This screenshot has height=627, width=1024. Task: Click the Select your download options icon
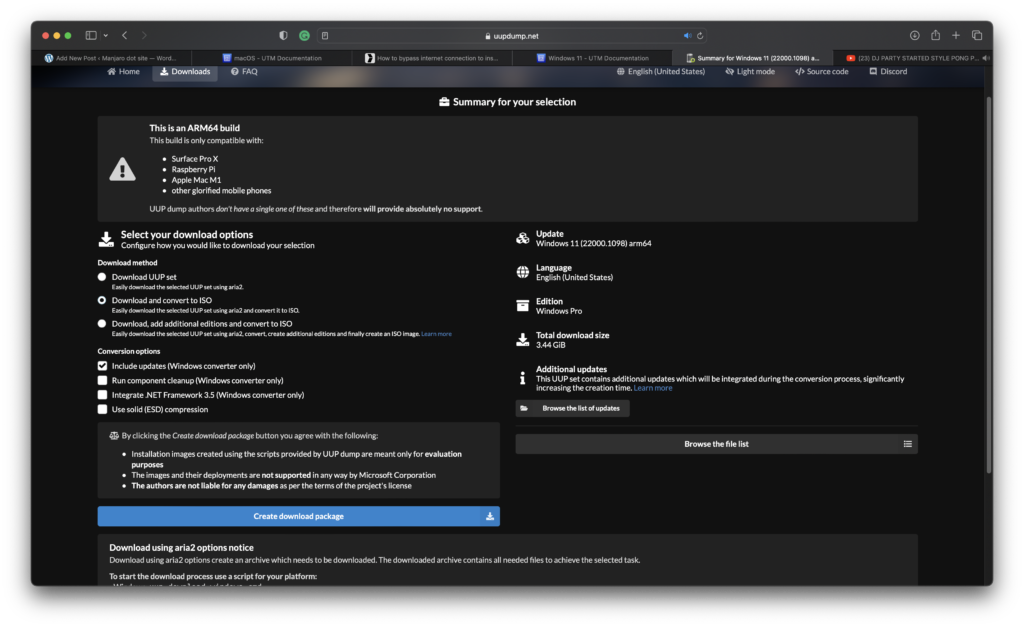[x=106, y=239]
